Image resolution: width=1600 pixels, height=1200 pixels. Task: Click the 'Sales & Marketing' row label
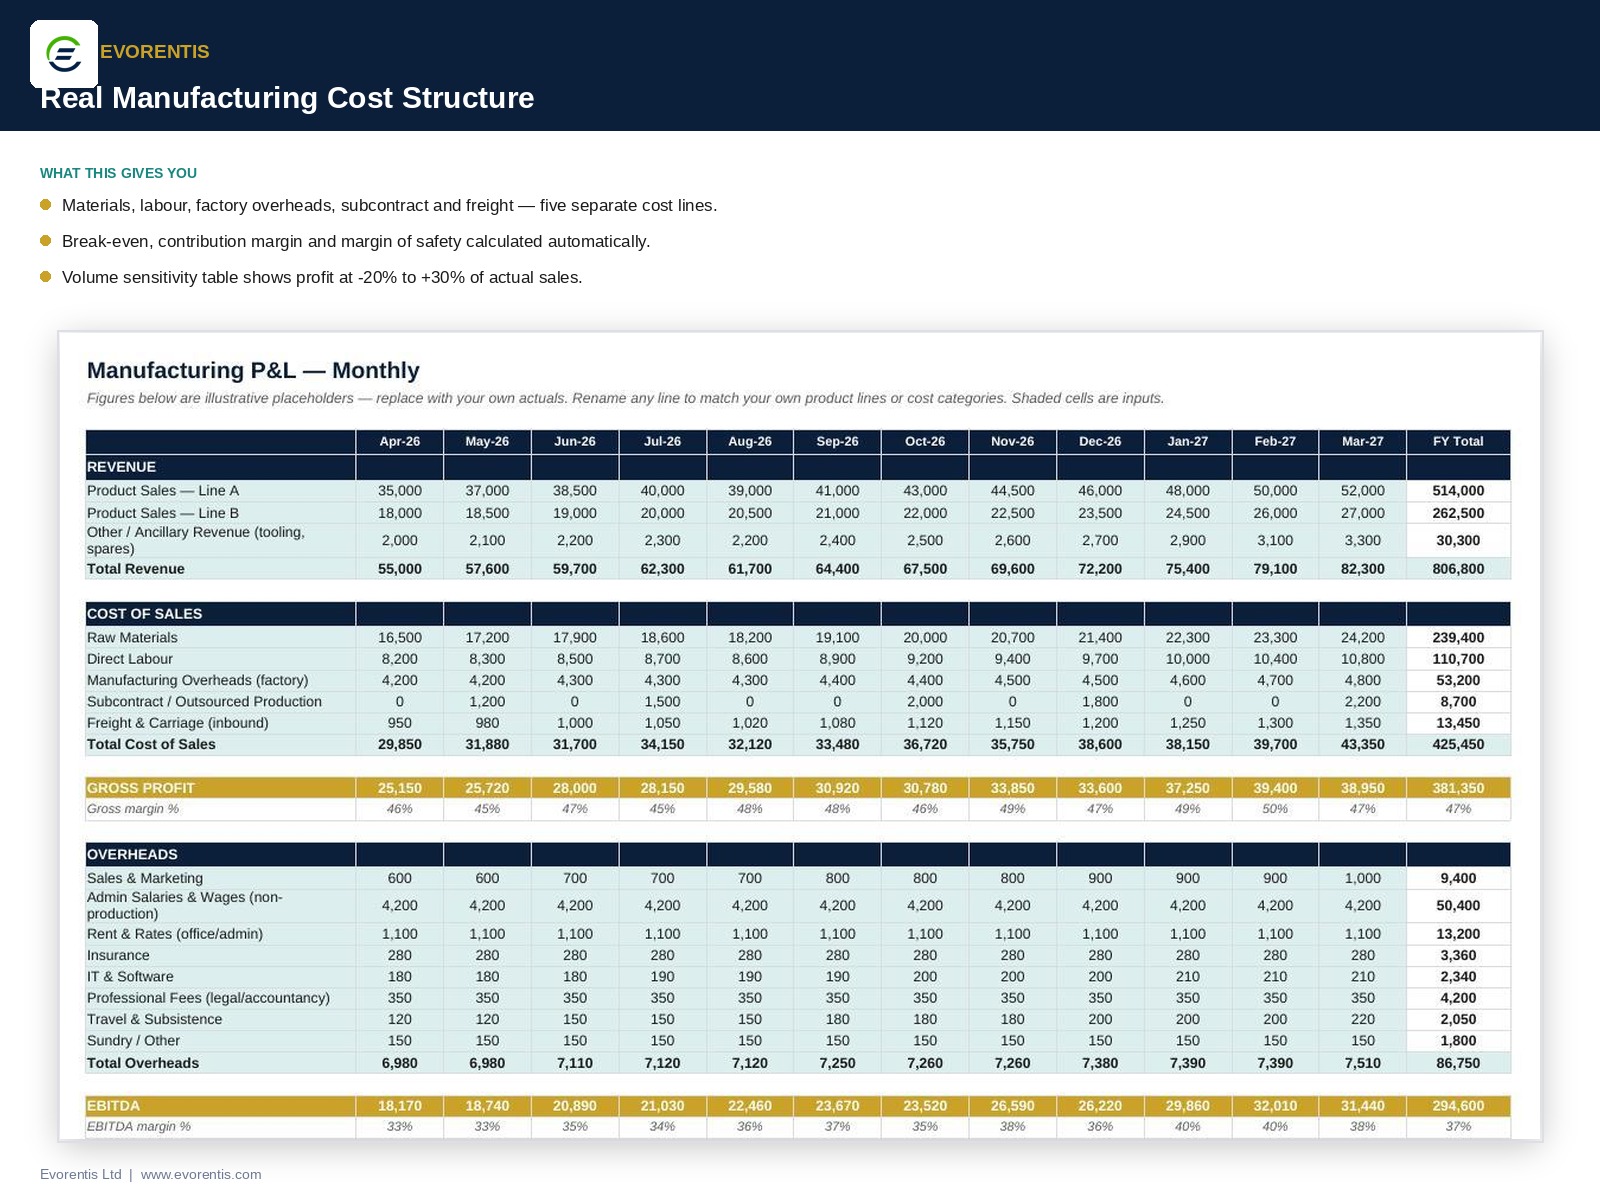click(145, 878)
